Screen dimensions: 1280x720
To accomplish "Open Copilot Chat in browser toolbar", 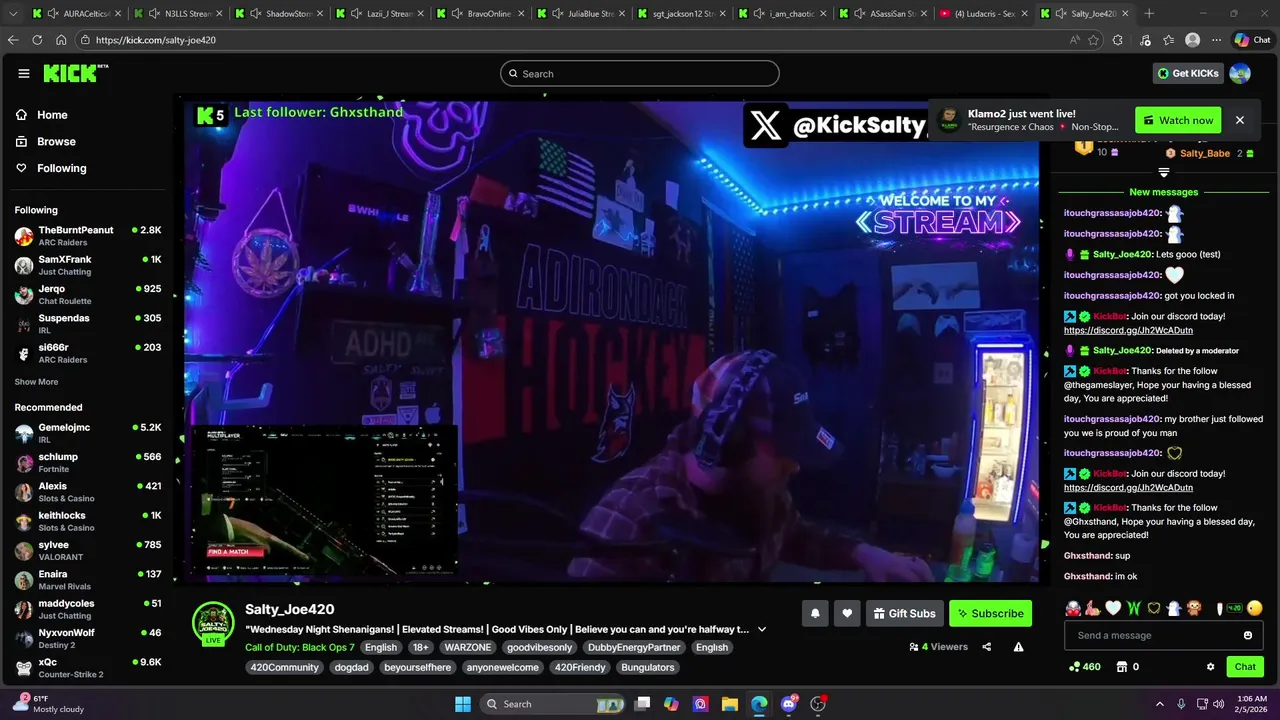I will pyautogui.click(x=1253, y=40).
